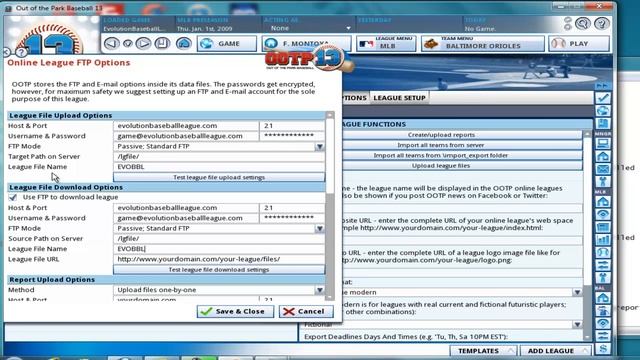Go back with the left arrow navigation icon
Image resolution: width=640 pixels, height=360 pixels.
pos(111,43)
